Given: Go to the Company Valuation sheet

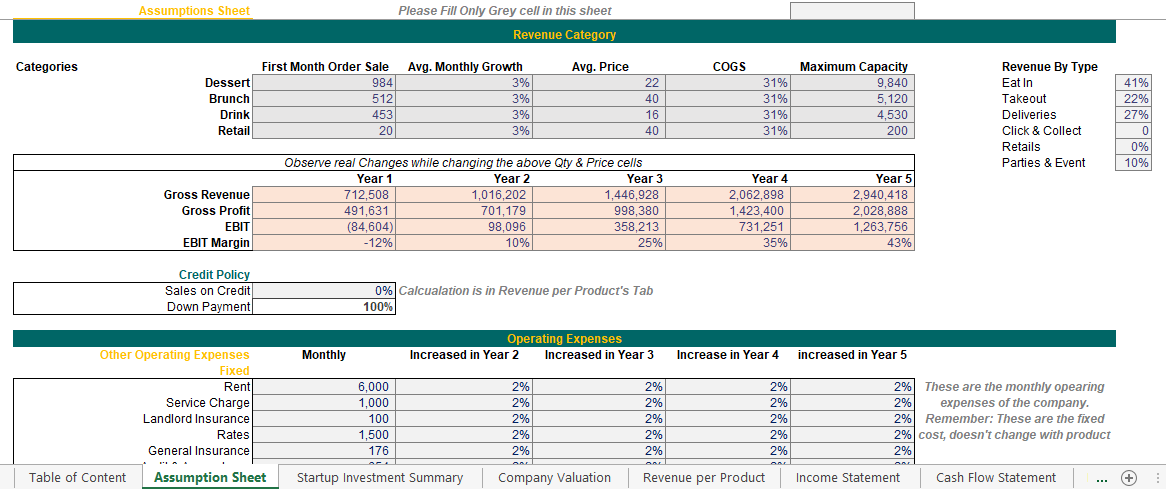Looking at the screenshot, I should click(x=554, y=477).
